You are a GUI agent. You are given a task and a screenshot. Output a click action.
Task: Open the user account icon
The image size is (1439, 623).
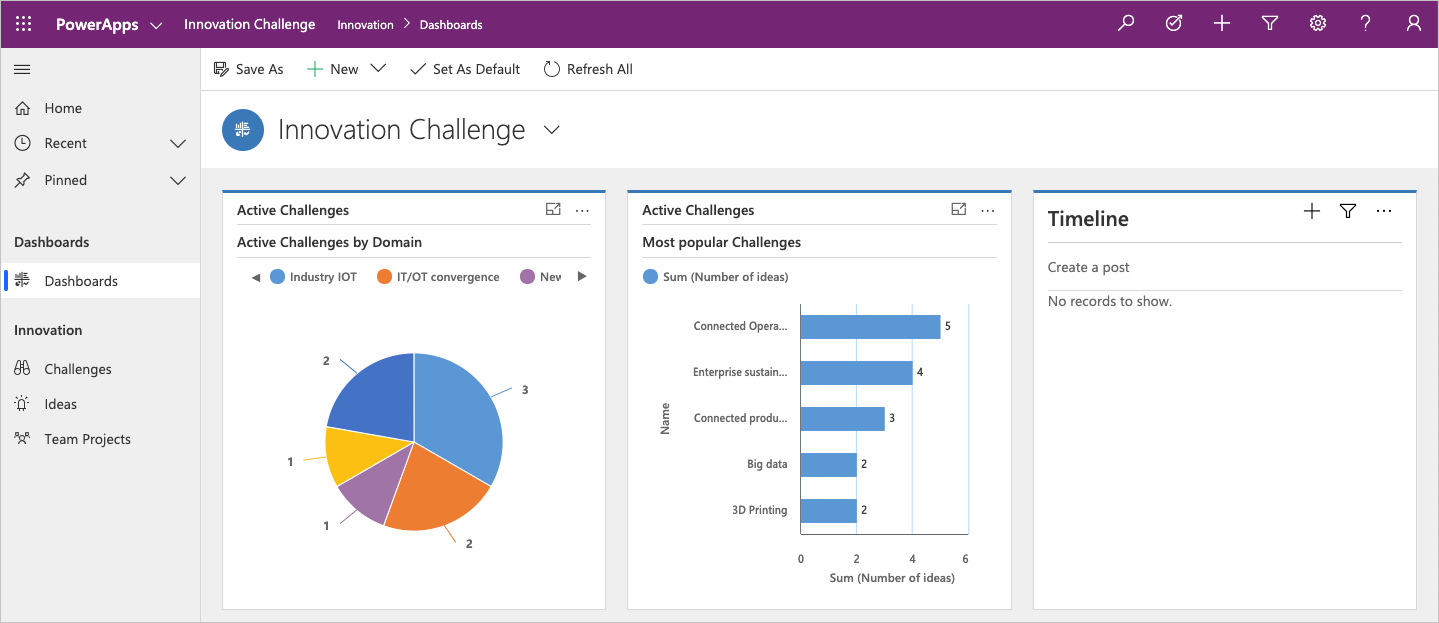[1414, 24]
